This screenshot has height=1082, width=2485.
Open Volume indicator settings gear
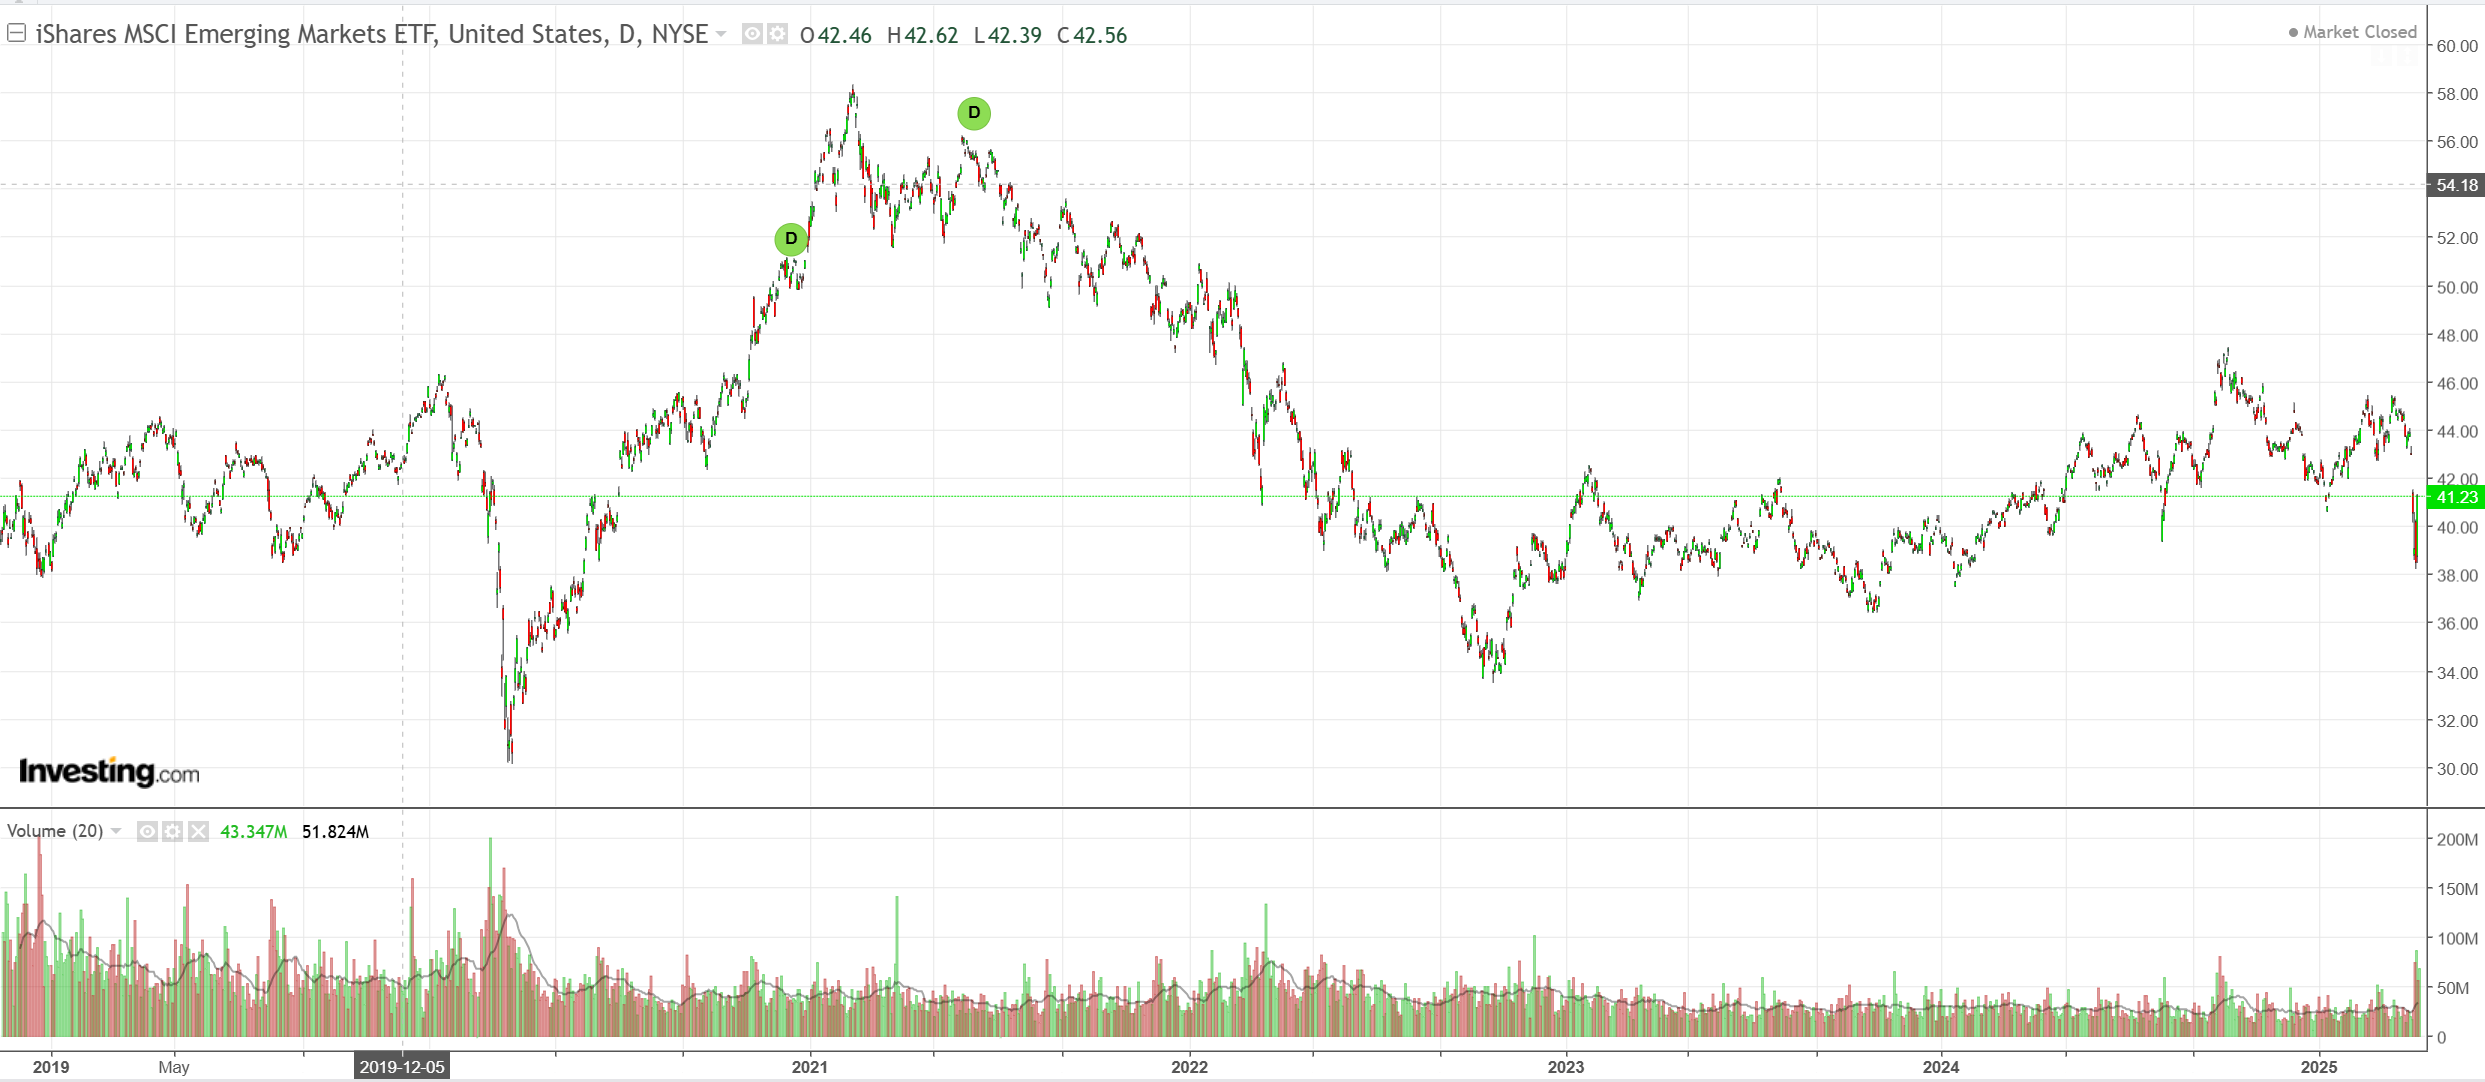click(x=172, y=832)
